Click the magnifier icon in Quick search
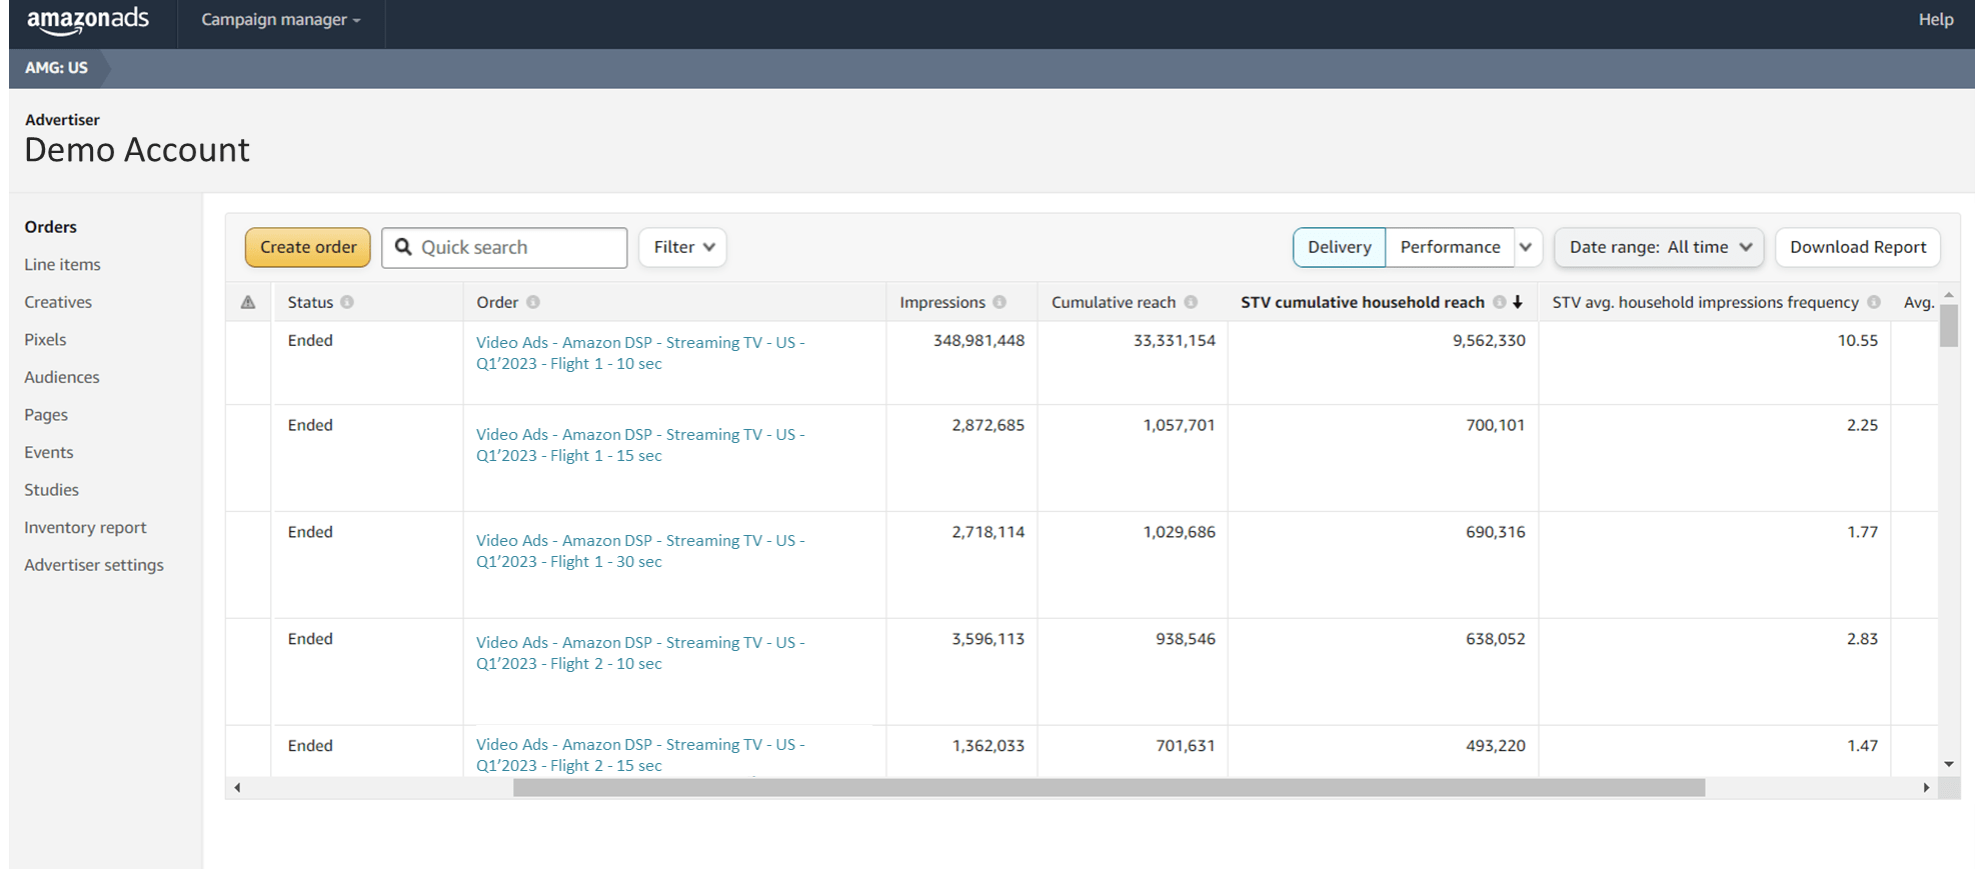The width and height of the screenshot is (1976, 869). [403, 247]
